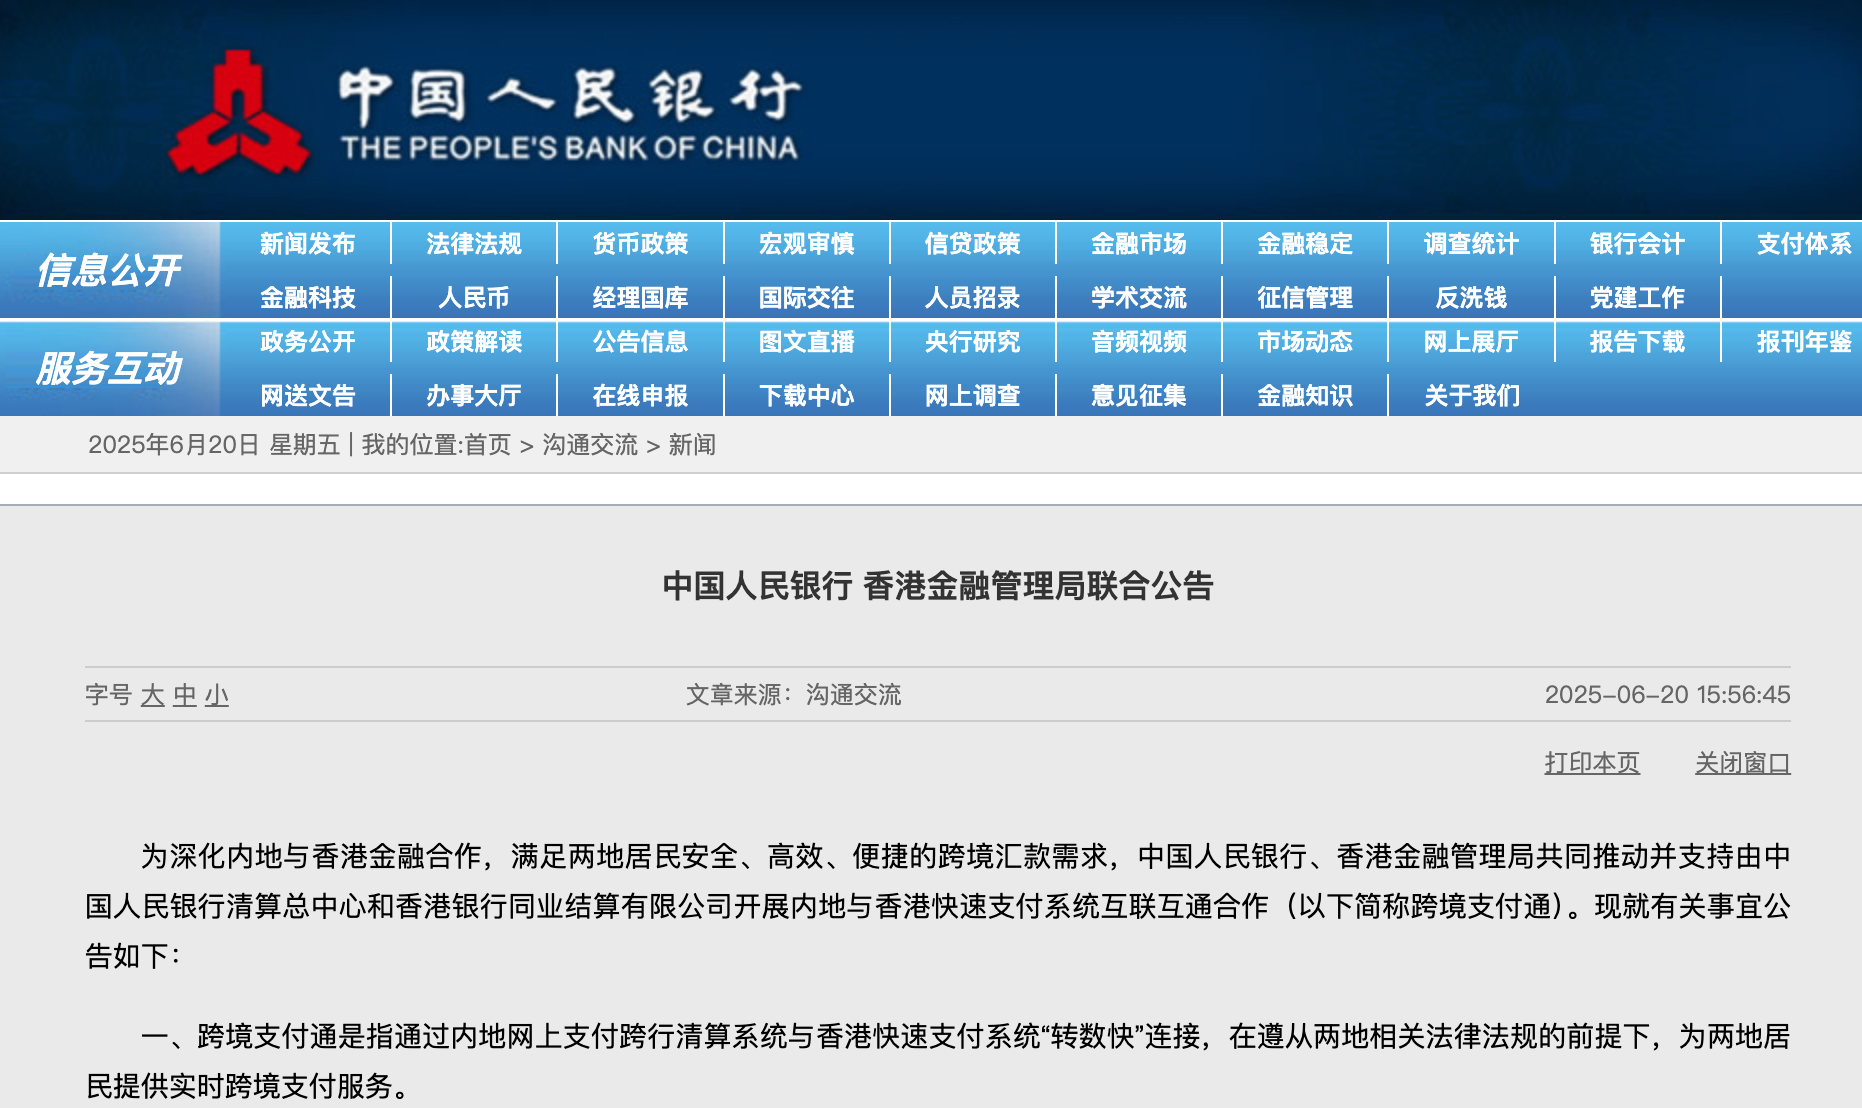Open 央行研究 navigation item
Viewport: 1862px width, 1108px height.
point(972,342)
